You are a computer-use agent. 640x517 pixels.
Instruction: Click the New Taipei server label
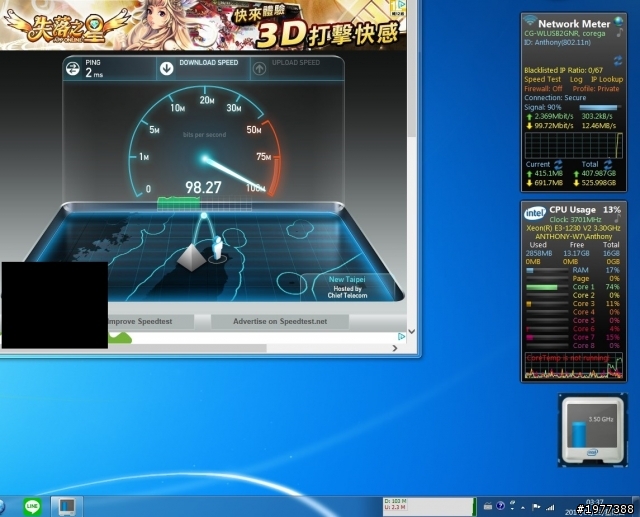tap(347, 280)
